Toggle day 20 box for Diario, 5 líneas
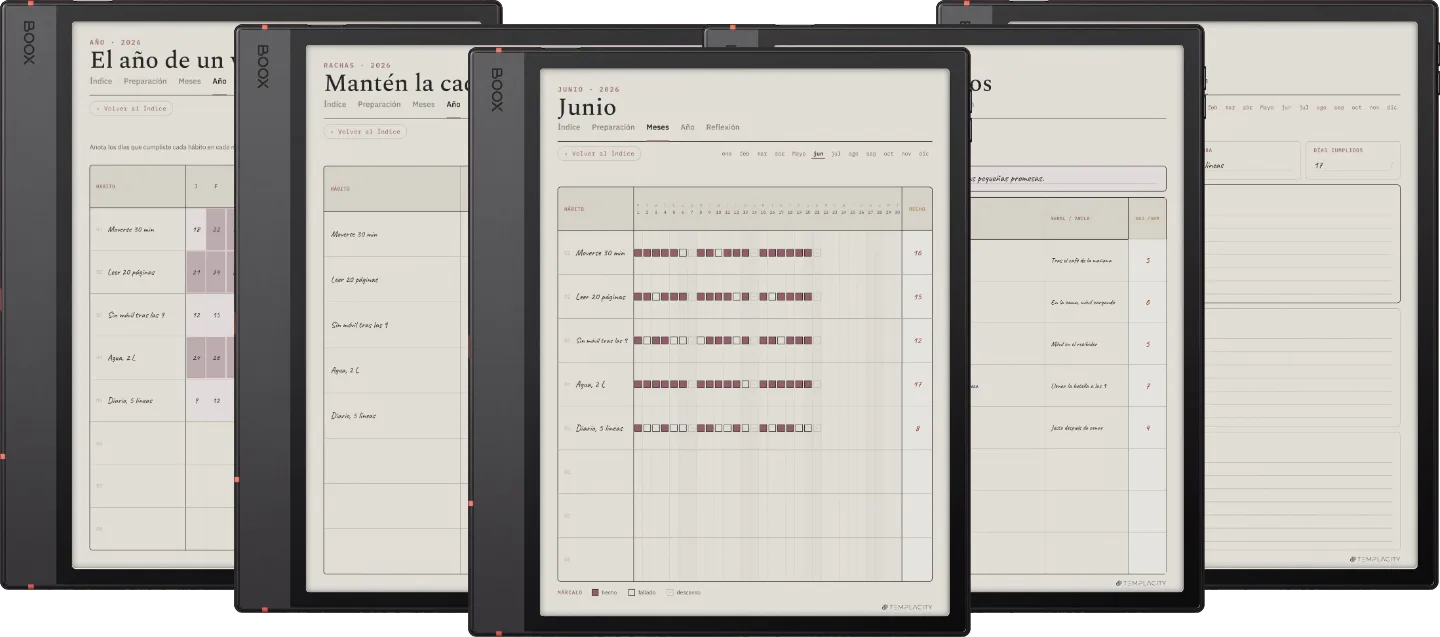The image size is (1440, 637). coord(808,428)
